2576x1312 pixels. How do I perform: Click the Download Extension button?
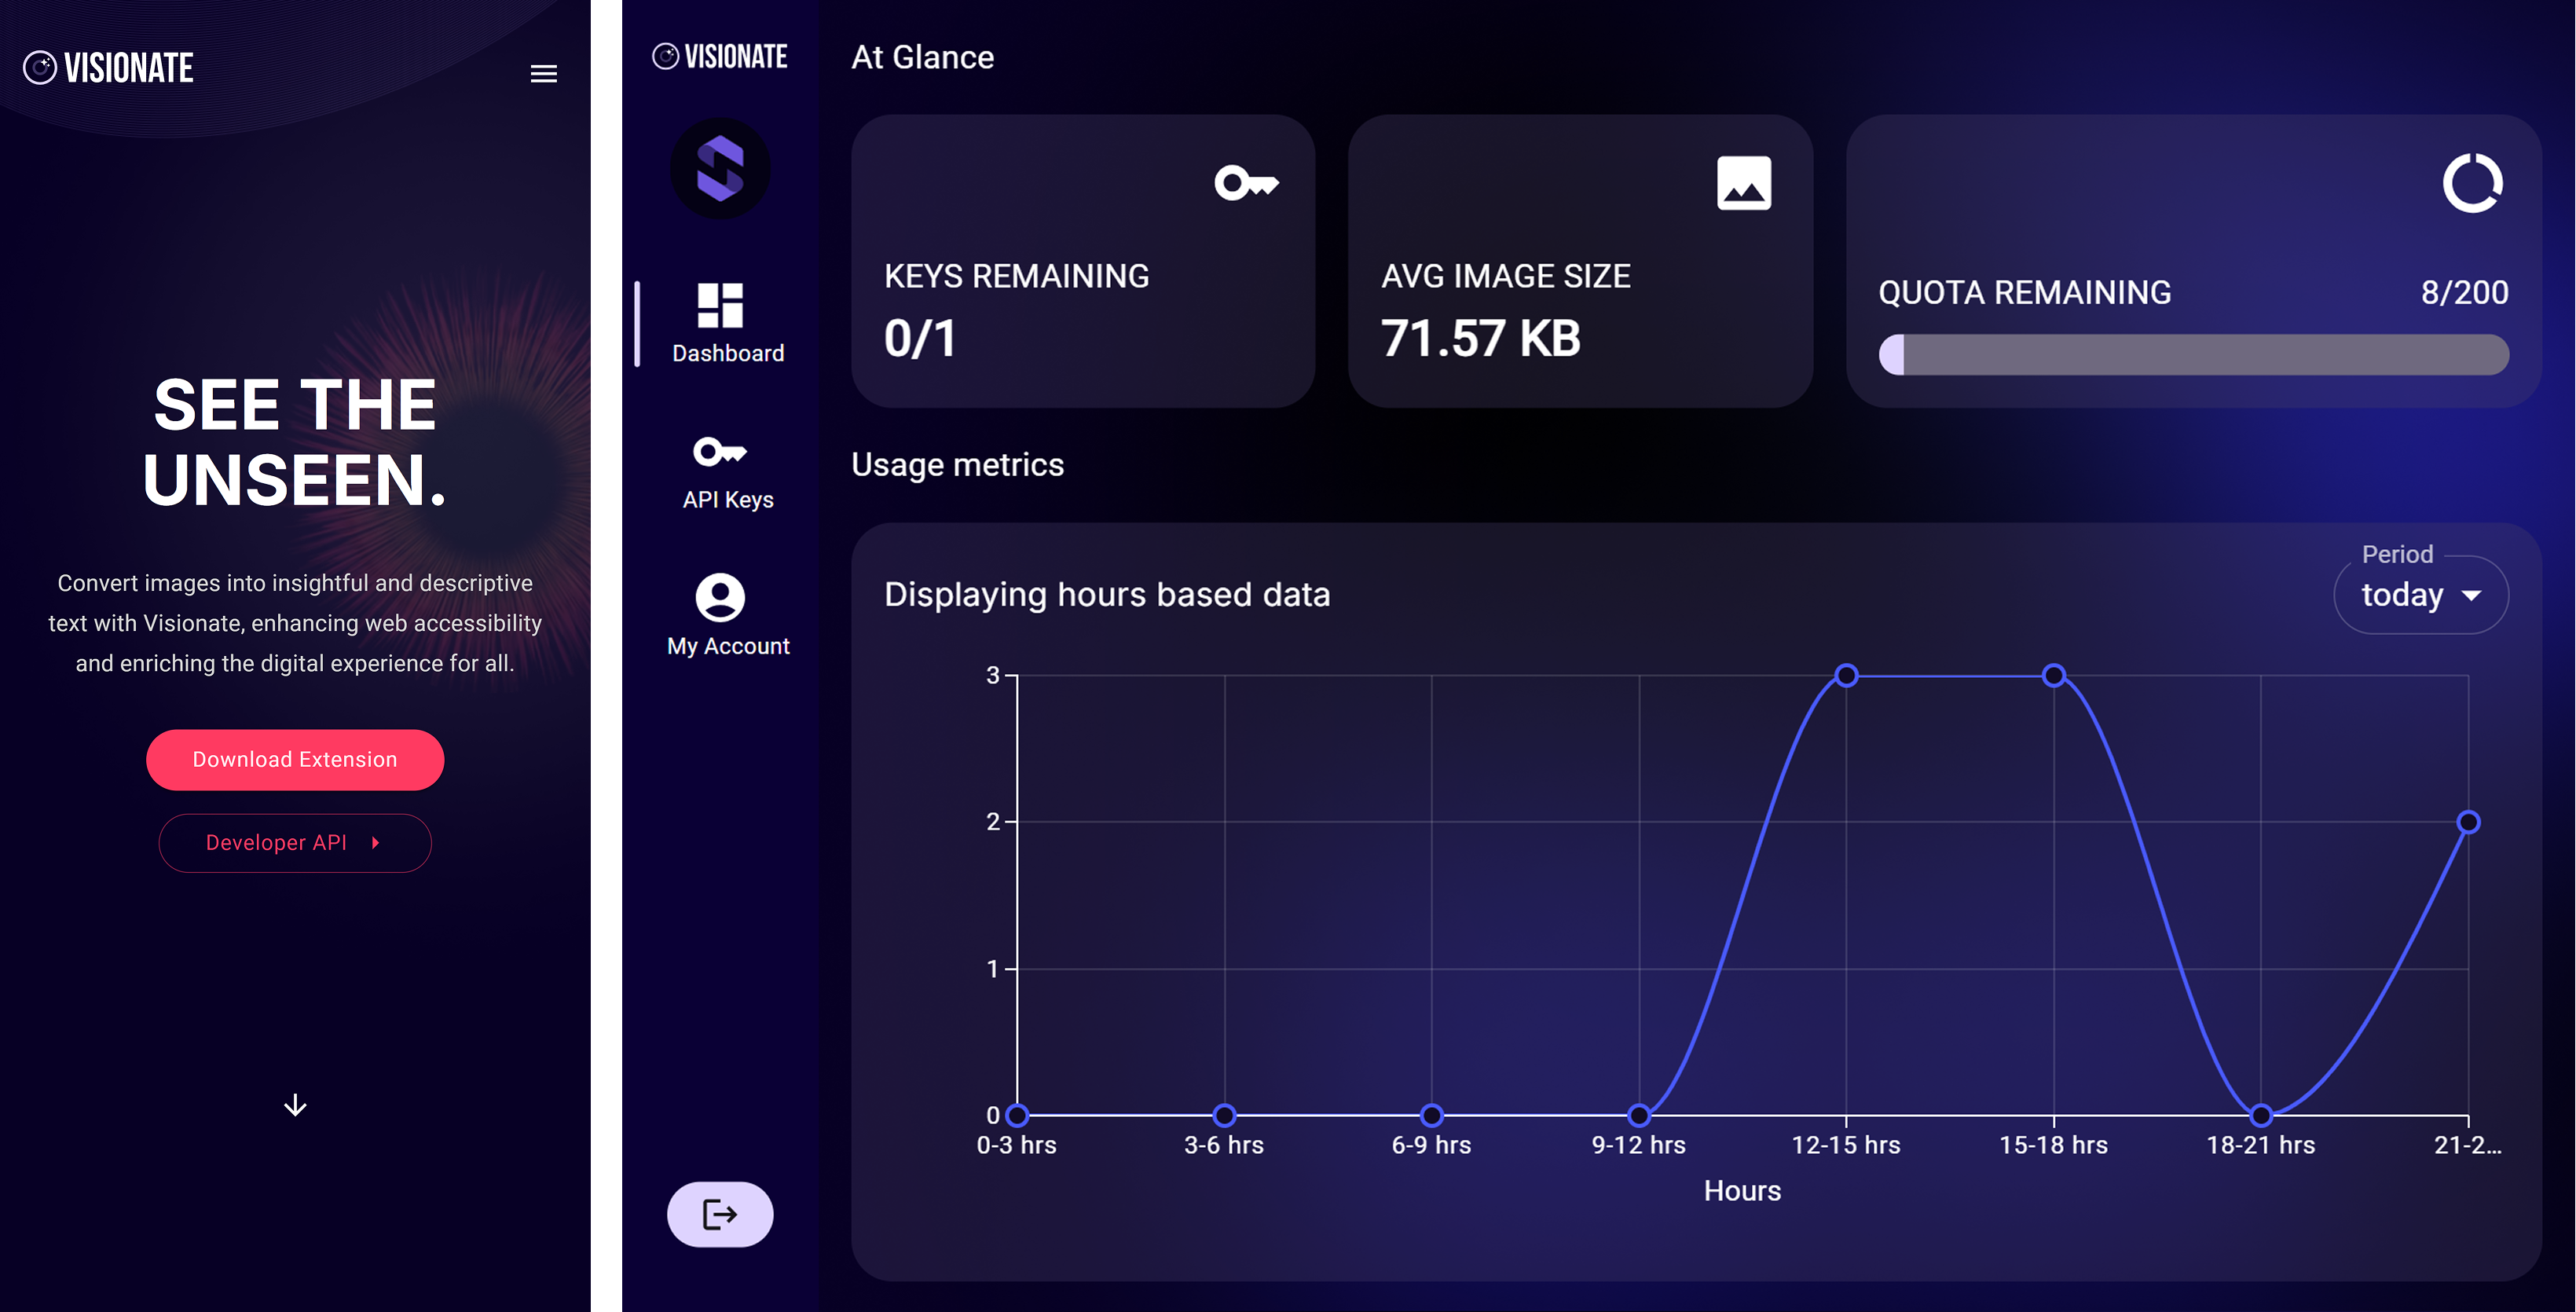click(x=295, y=759)
